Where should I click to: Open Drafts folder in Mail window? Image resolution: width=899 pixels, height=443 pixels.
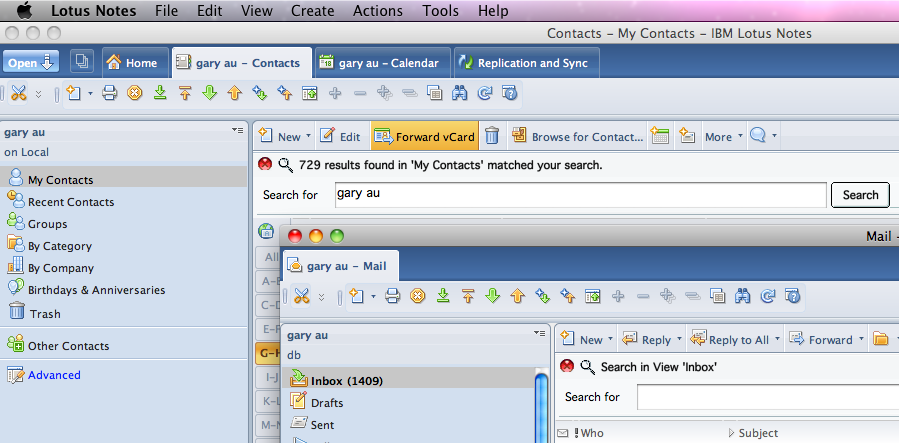point(327,403)
